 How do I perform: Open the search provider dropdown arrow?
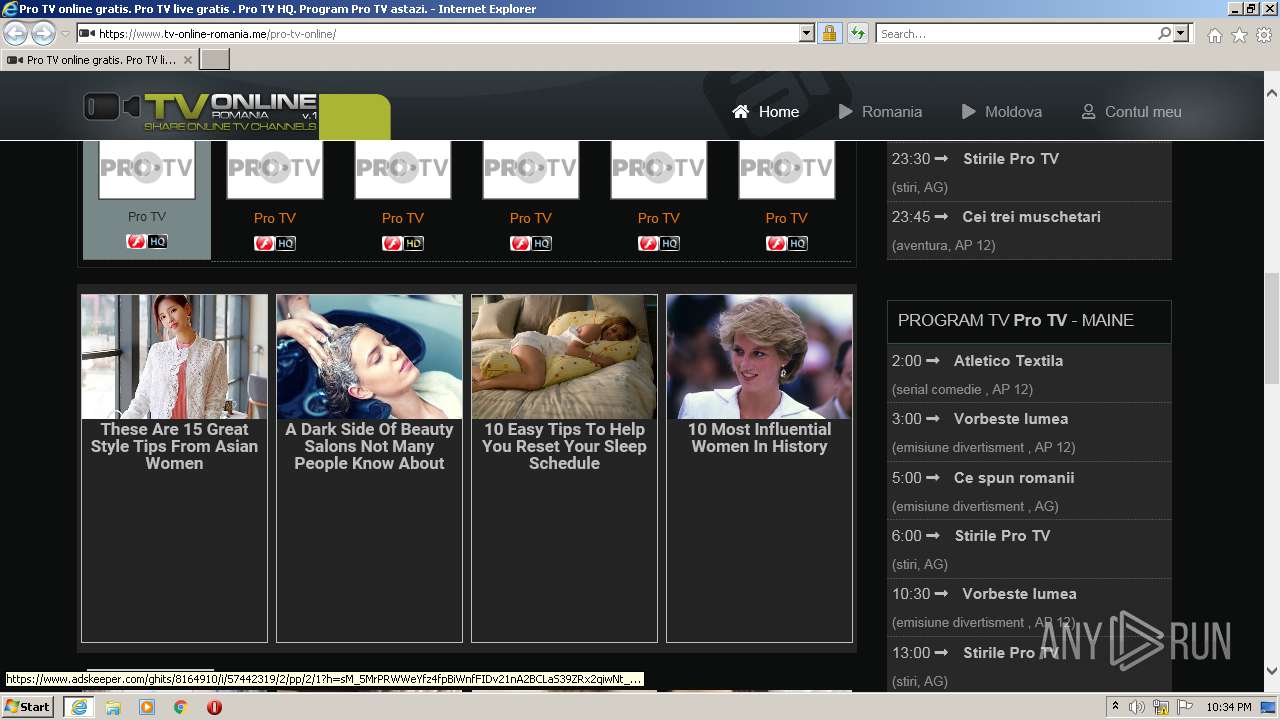(x=1181, y=33)
